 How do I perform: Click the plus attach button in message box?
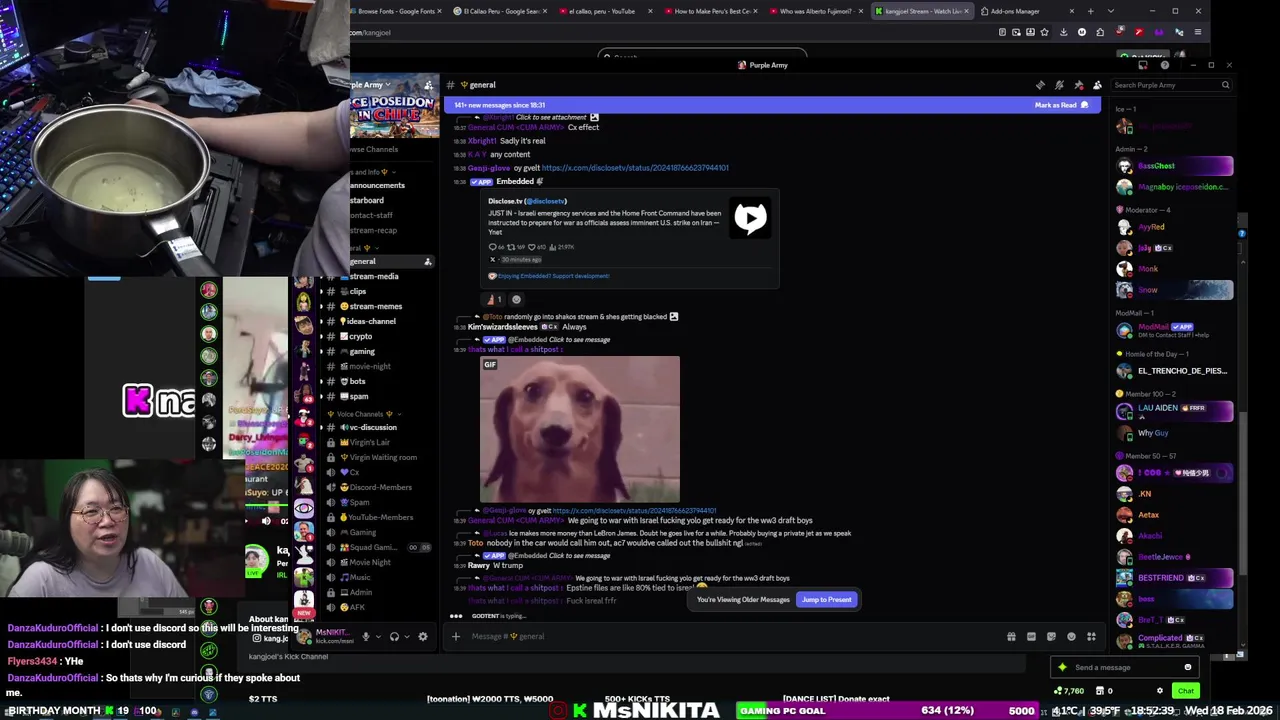point(456,636)
